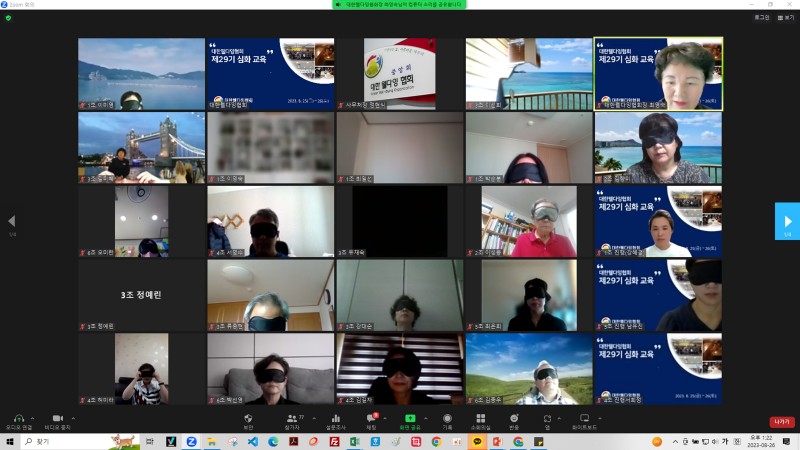Open the Chat panel

click(371, 417)
